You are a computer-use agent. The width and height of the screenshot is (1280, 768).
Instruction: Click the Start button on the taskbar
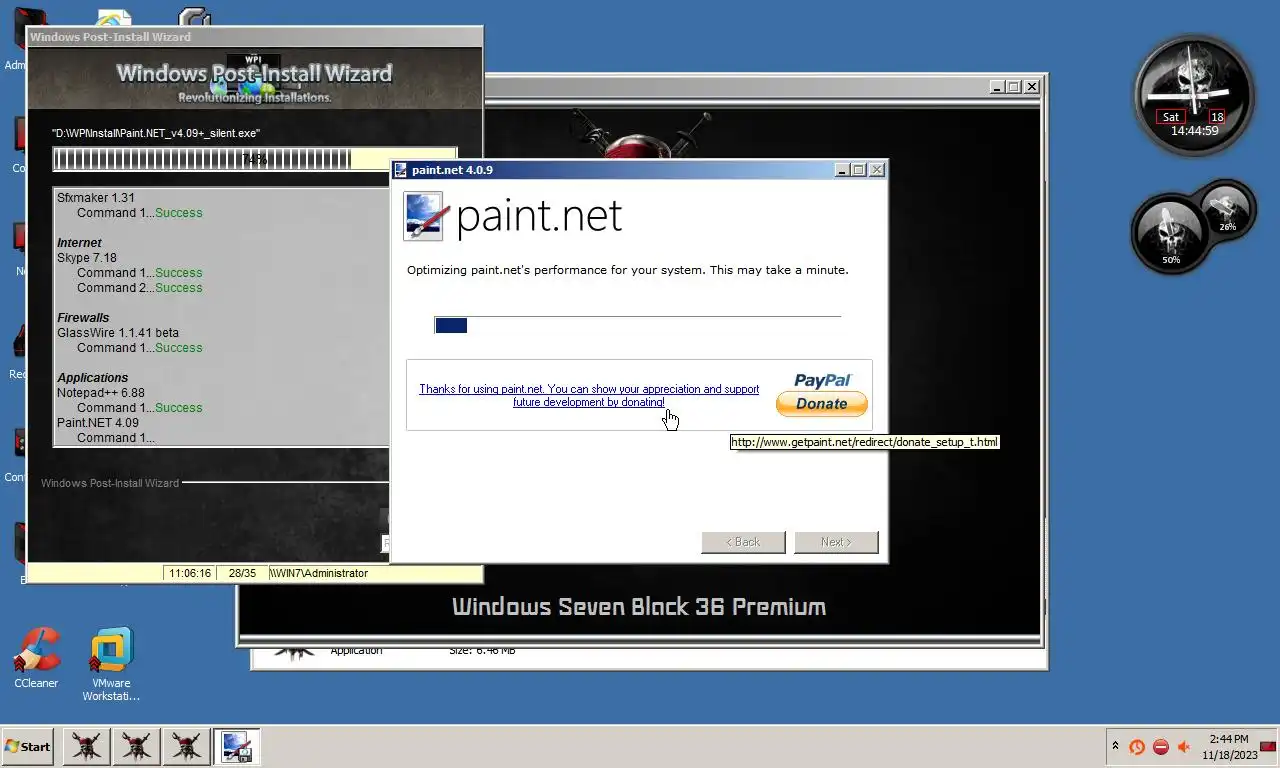(27, 746)
